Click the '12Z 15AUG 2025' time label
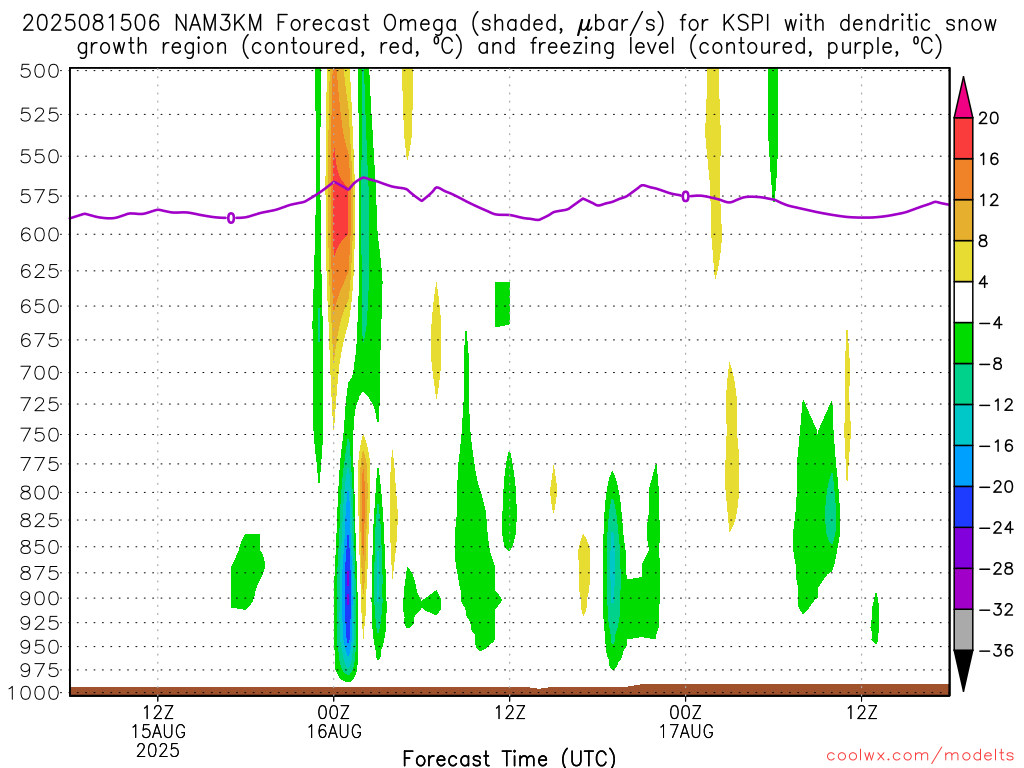 pos(158,731)
